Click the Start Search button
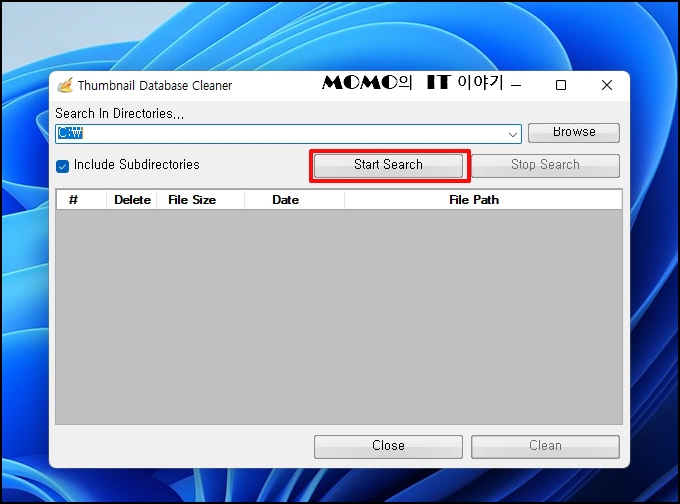680x504 pixels. click(x=389, y=166)
